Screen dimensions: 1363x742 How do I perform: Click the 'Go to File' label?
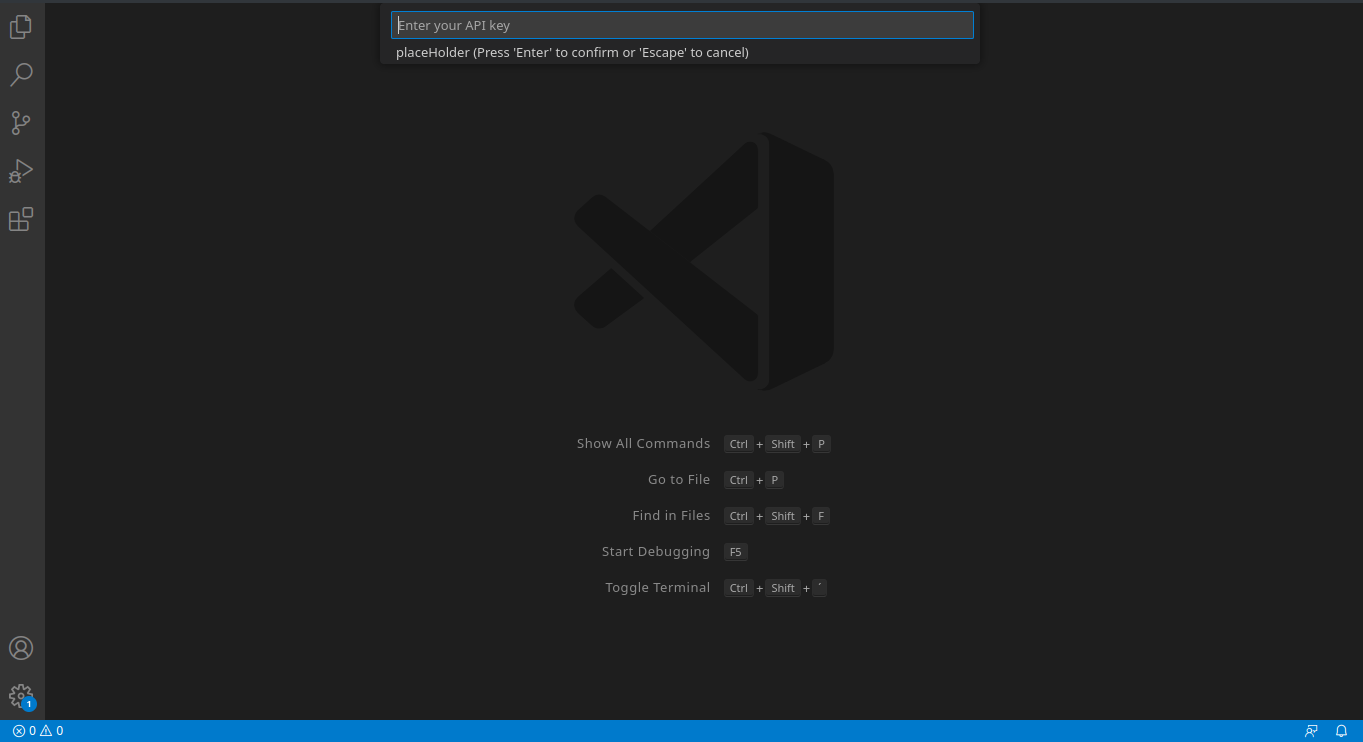(679, 479)
